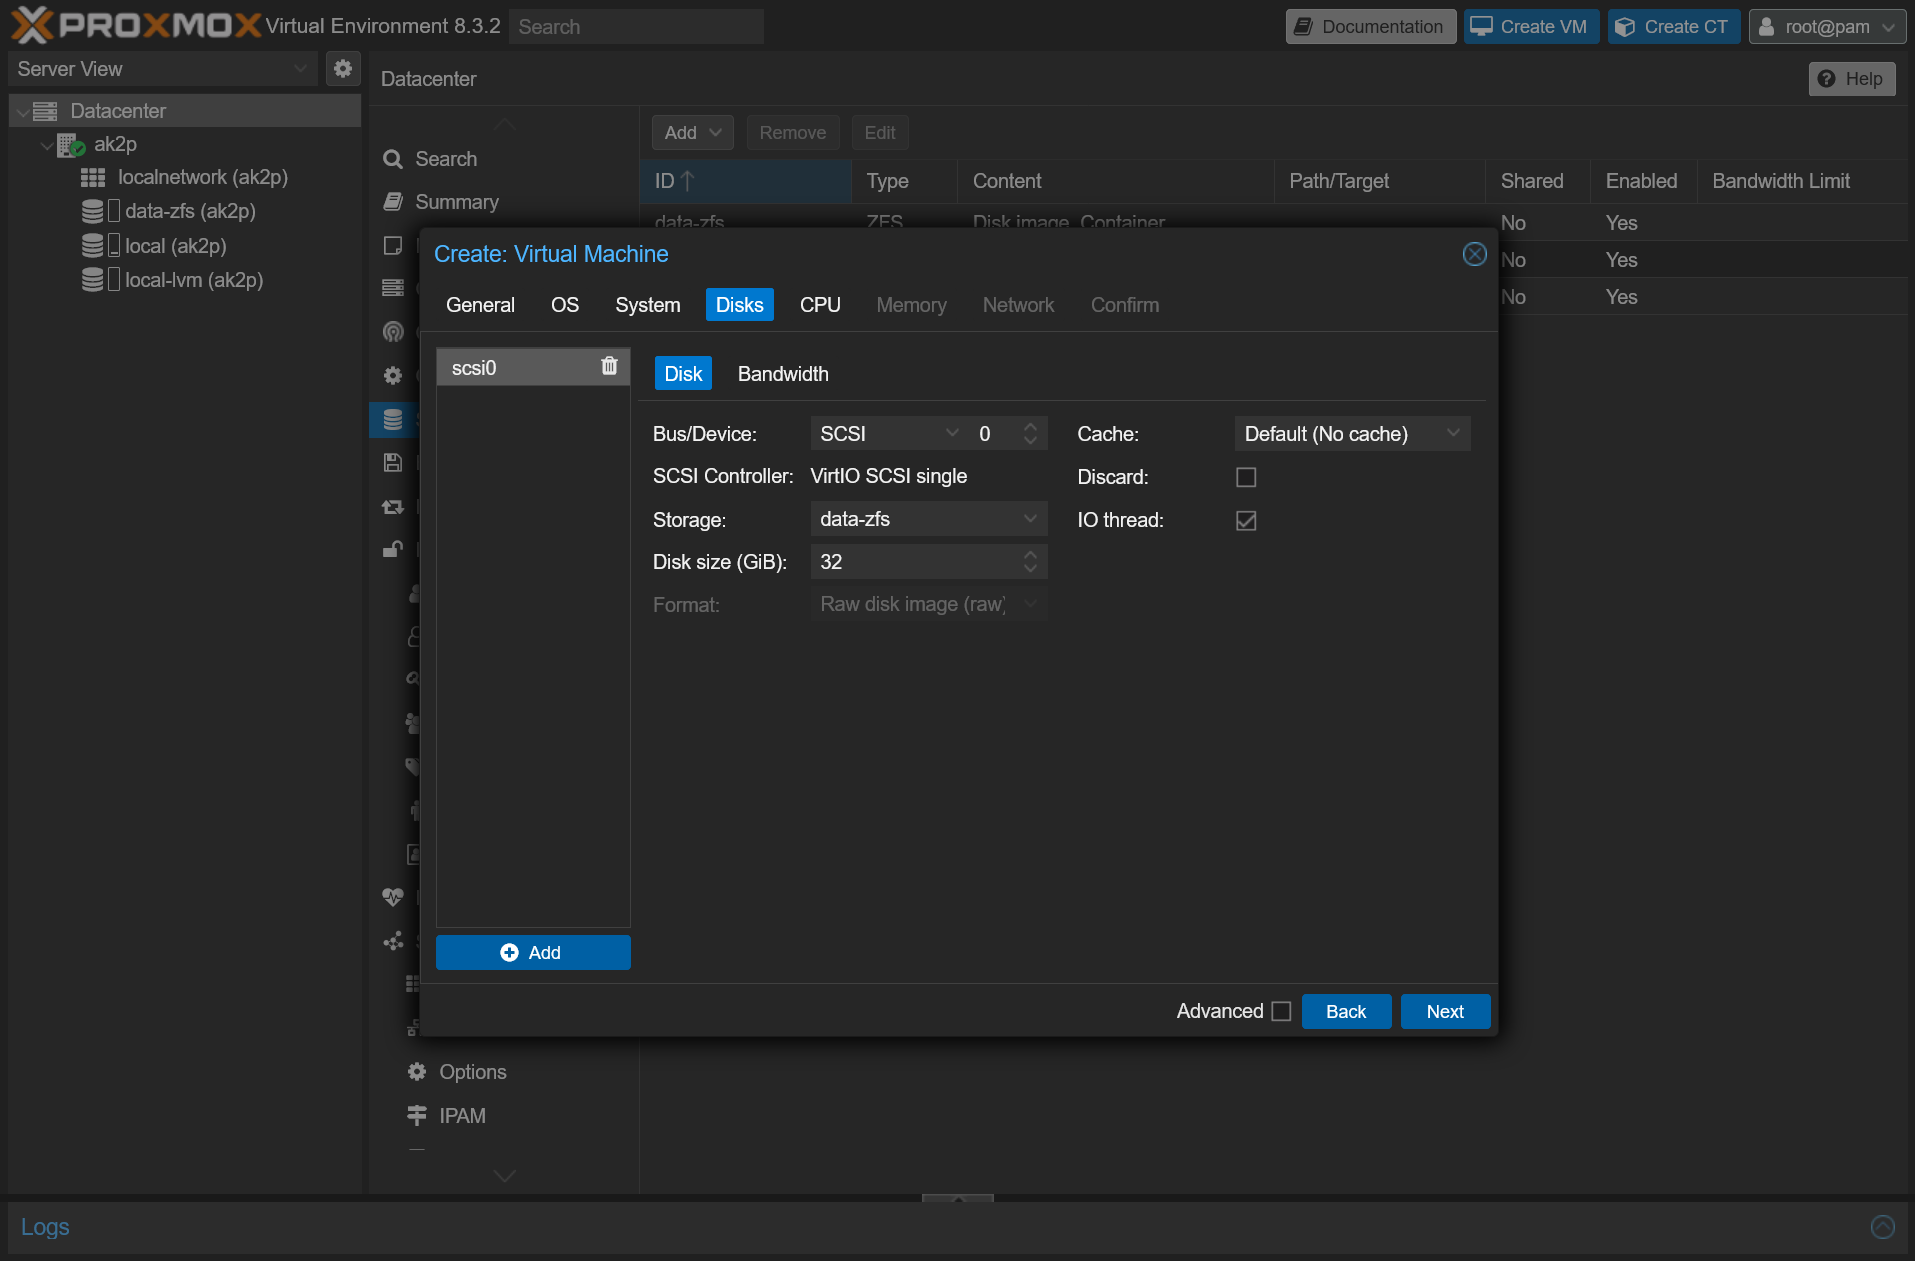Image resolution: width=1915 pixels, height=1261 pixels.
Task: Collapse the Datacenter tree node
Action: (x=23, y=112)
